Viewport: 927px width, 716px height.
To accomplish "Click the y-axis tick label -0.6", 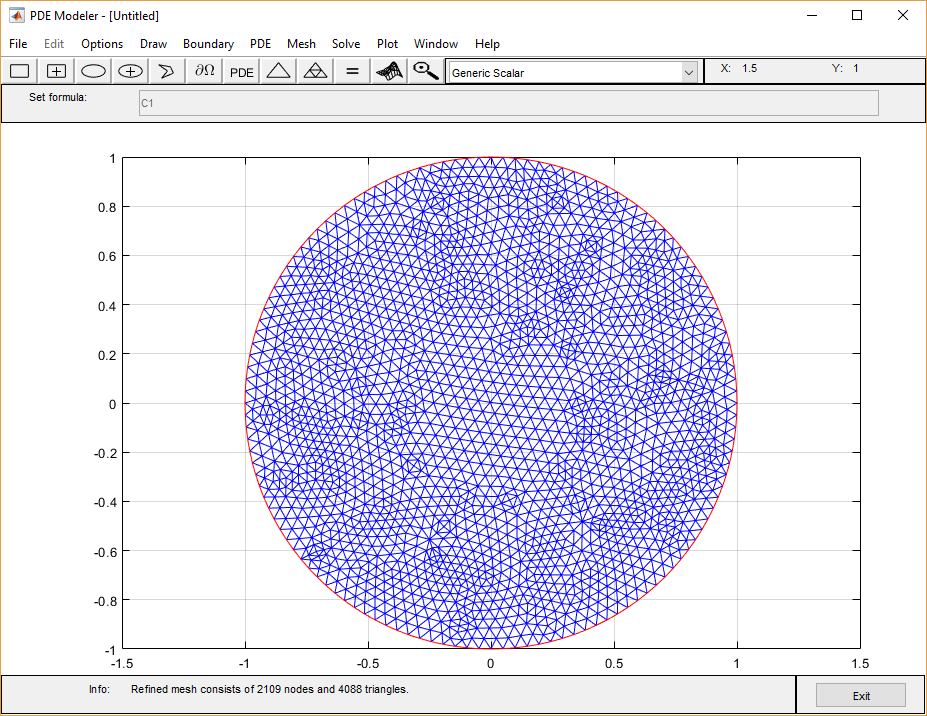I will tap(105, 552).
